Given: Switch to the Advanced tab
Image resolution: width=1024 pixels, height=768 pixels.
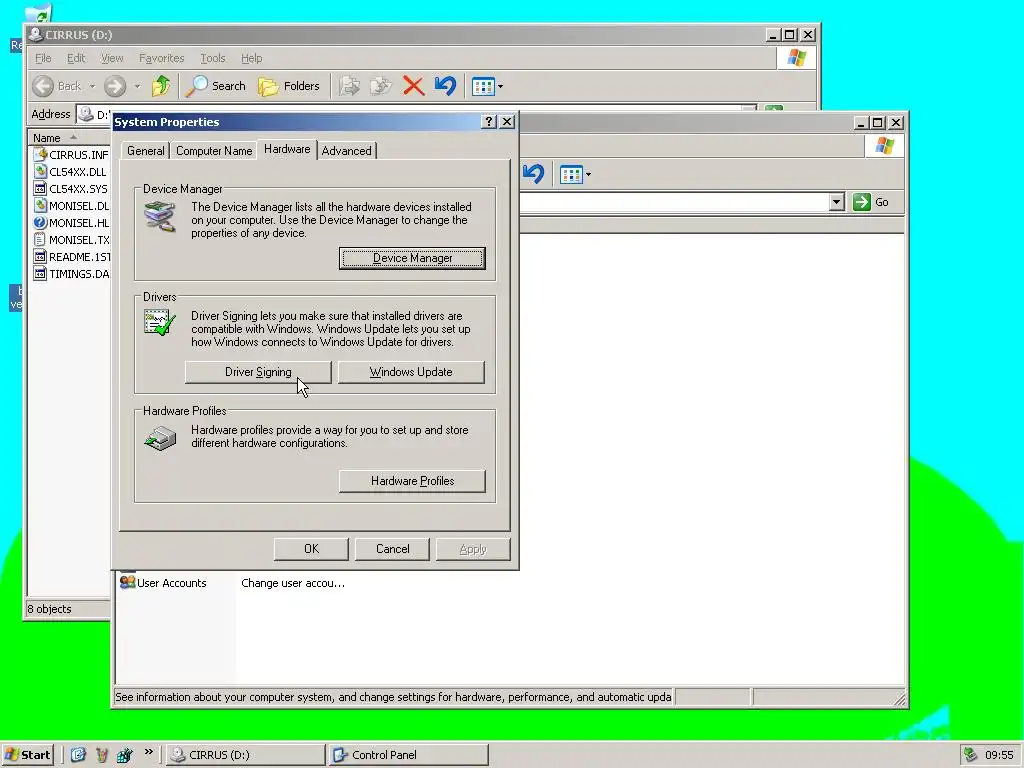Looking at the screenshot, I should (346, 151).
